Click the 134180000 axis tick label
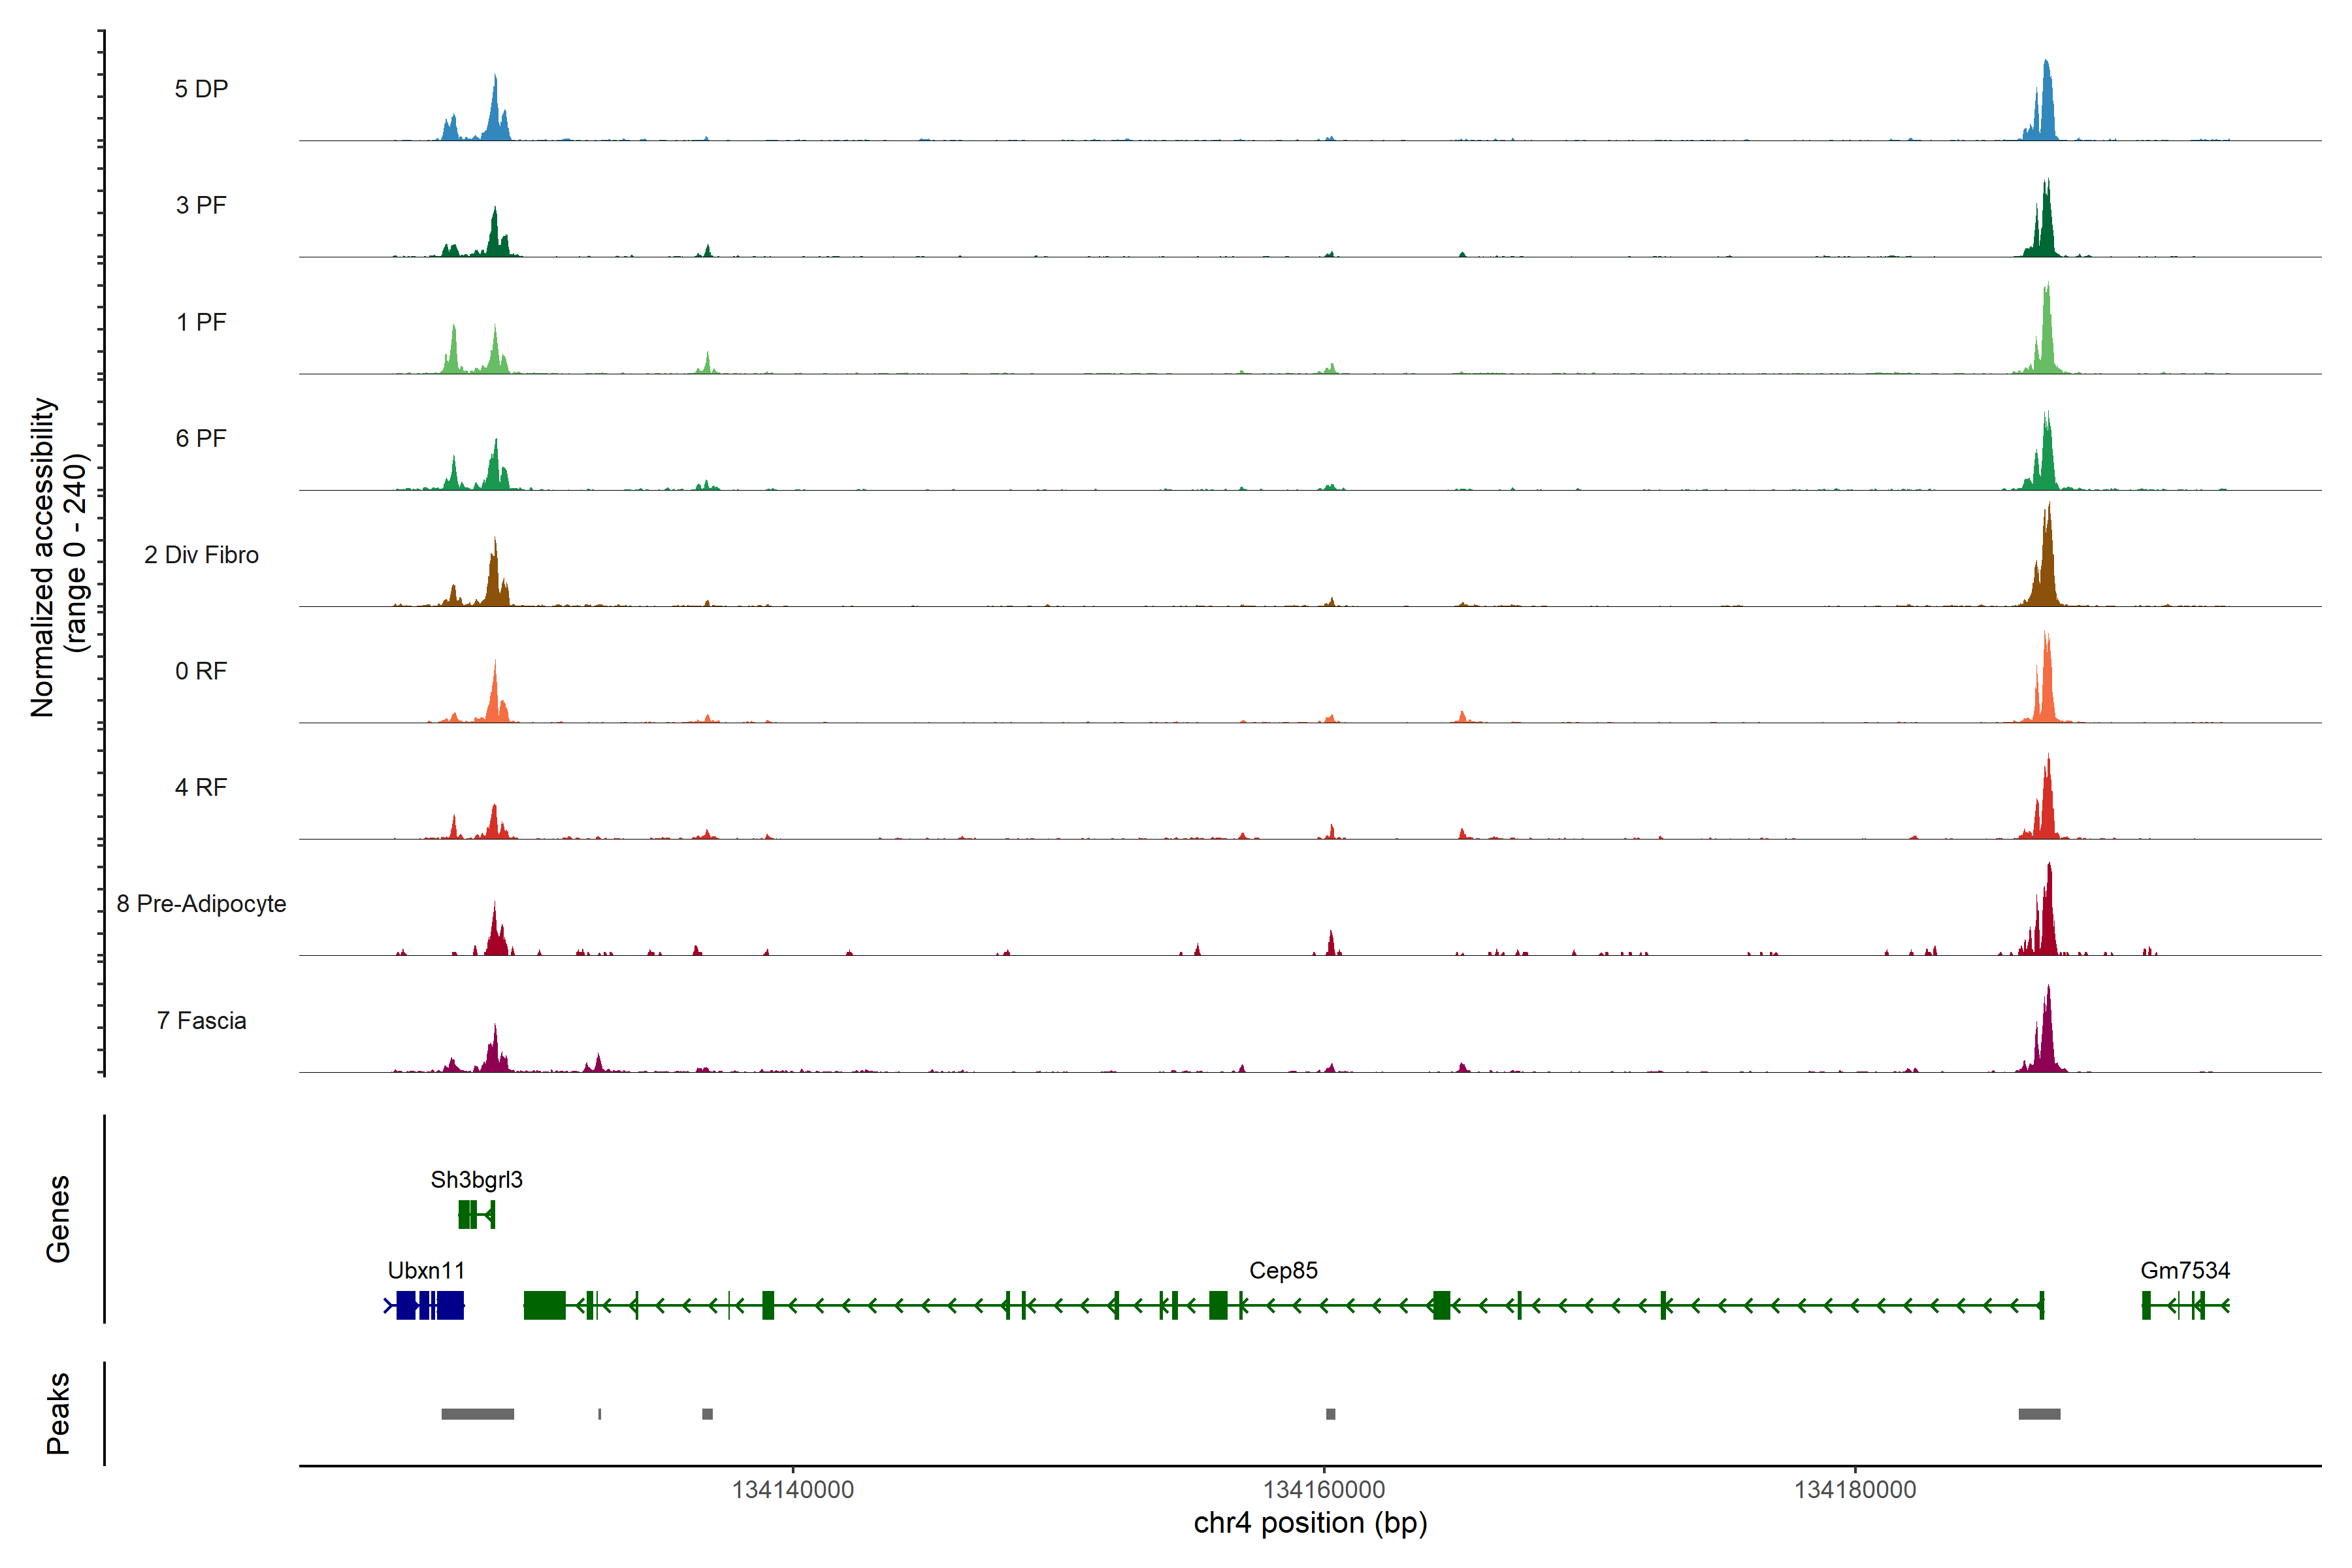The height and width of the screenshot is (1568, 2352). [1855, 1489]
